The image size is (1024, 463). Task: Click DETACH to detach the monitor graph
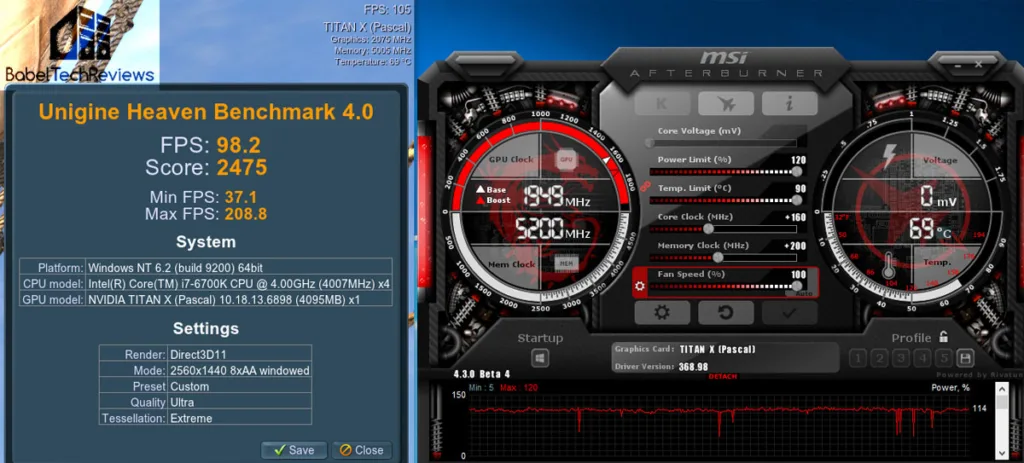[723, 377]
